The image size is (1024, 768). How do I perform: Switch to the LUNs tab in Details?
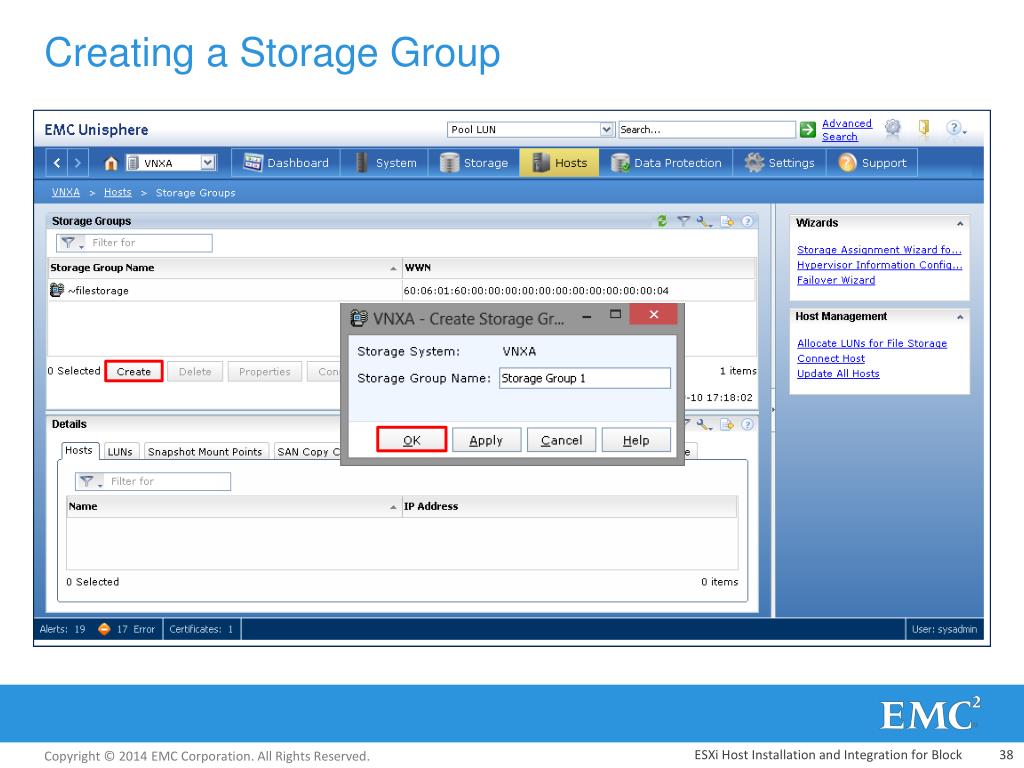[120, 451]
